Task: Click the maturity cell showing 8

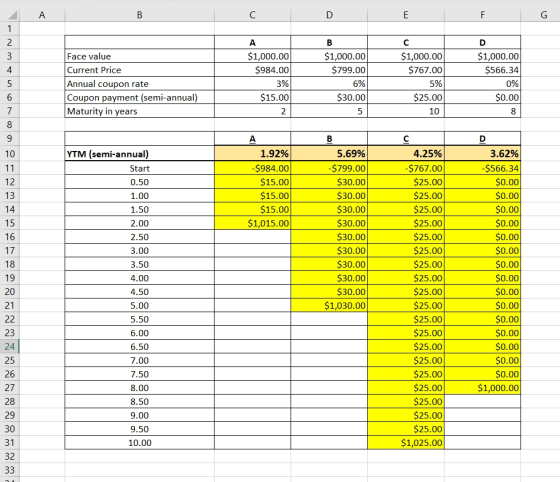Action: tap(482, 111)
